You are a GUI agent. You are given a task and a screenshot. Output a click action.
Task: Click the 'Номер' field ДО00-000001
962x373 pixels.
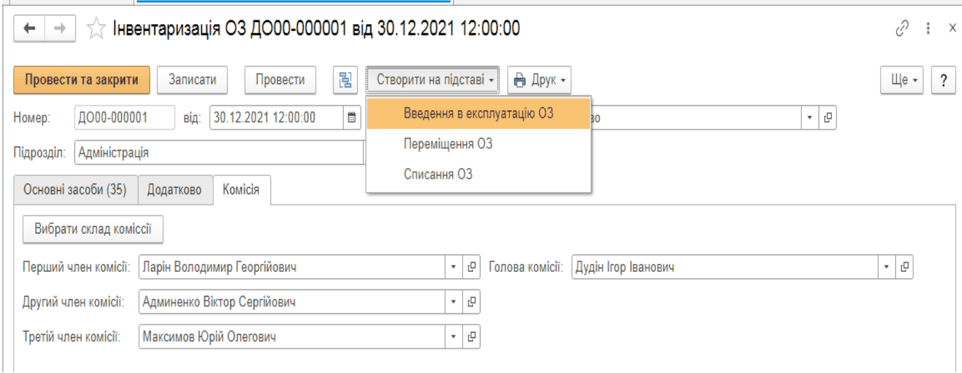coord(125,118)
